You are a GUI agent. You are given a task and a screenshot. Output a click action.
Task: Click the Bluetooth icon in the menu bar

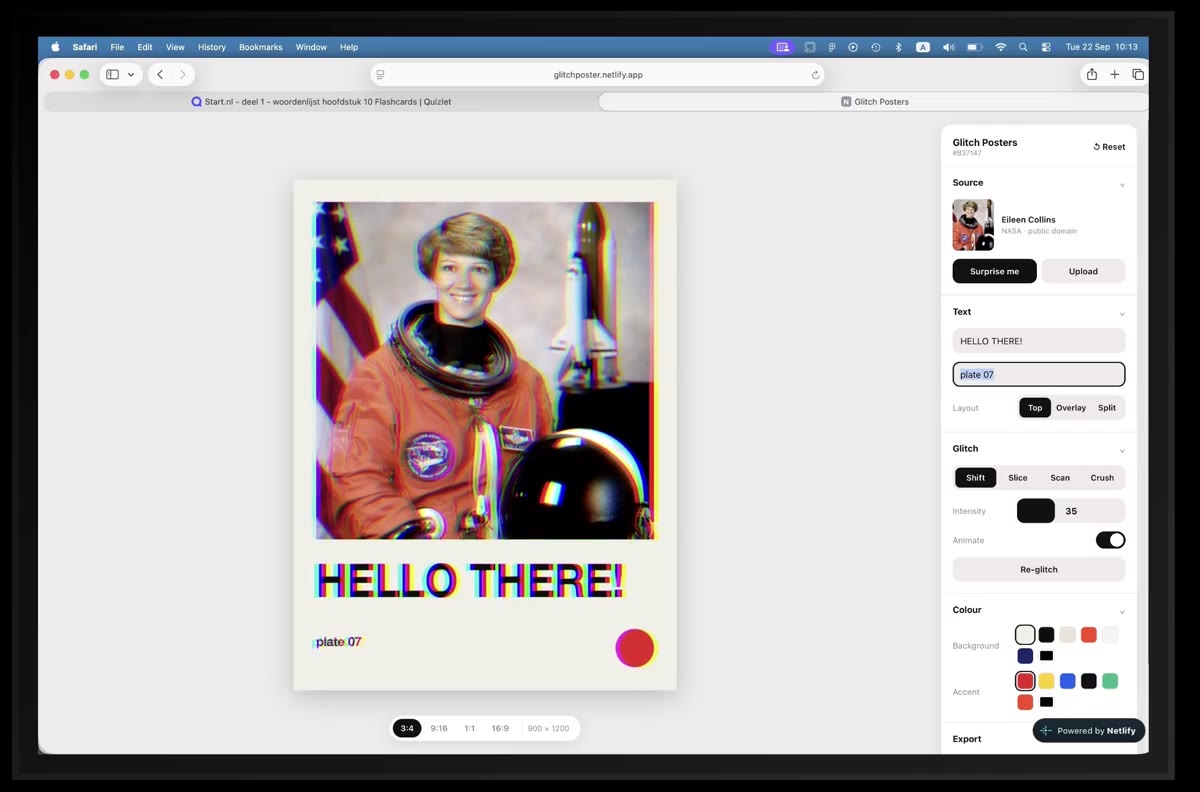pos(898,47)
